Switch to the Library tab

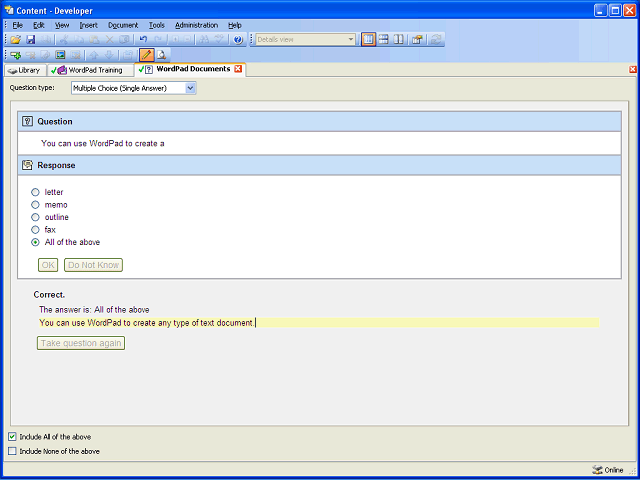pos(25,70)
